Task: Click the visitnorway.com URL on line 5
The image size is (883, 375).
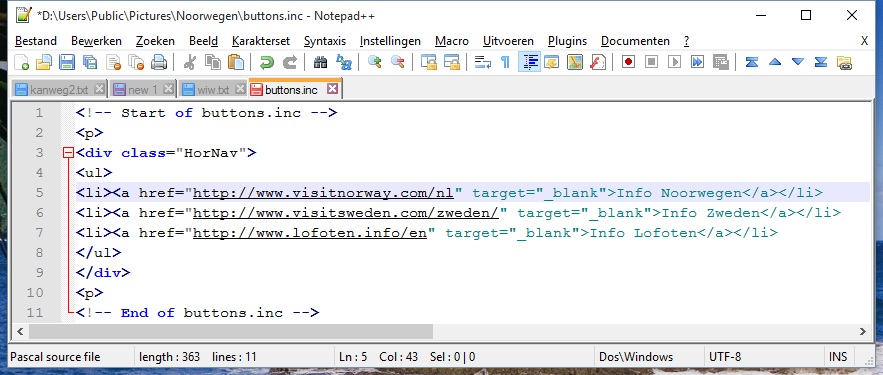Action: [x=323, y=193]
